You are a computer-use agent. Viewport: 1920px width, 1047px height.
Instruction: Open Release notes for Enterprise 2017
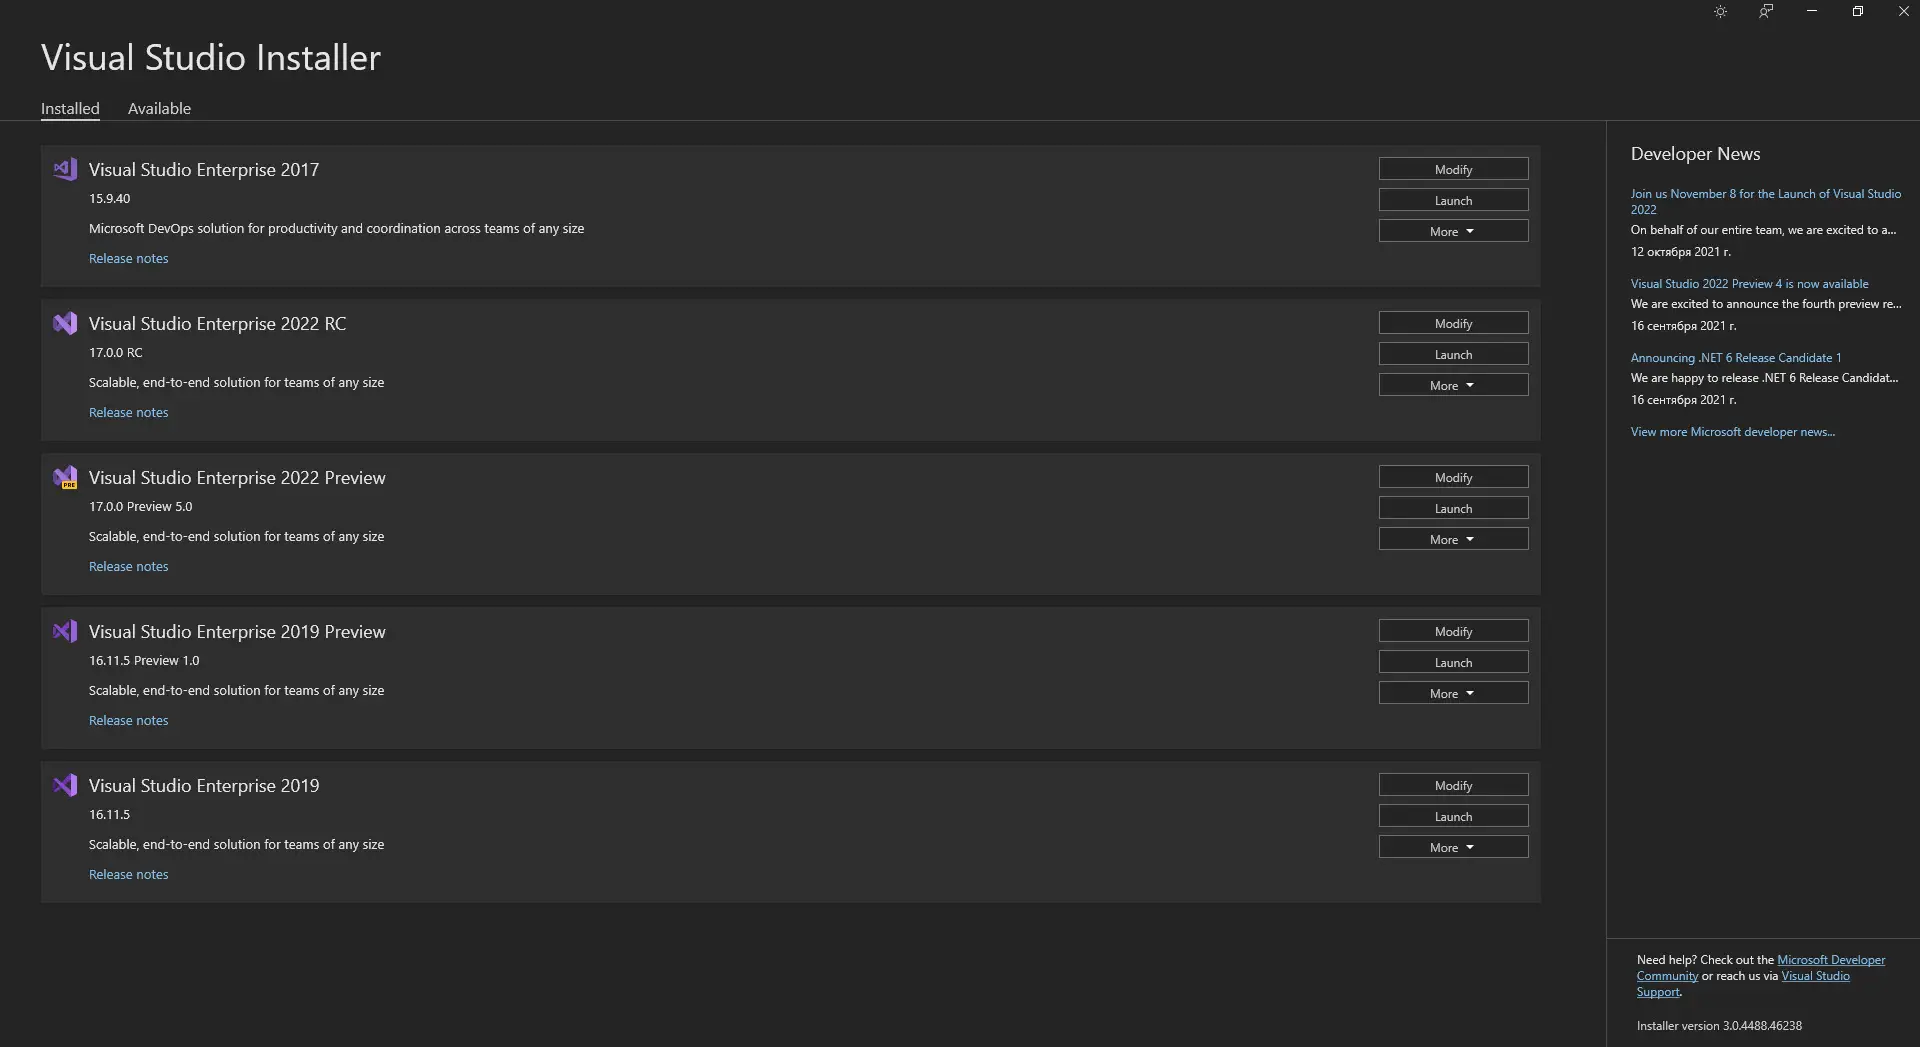[x=128, y=258]
